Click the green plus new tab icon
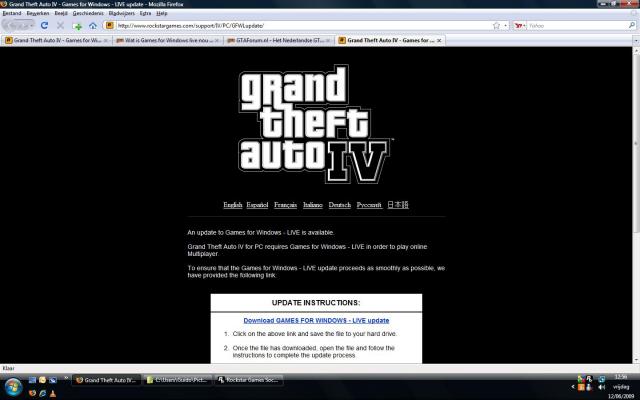 click(x=77, y=26)
